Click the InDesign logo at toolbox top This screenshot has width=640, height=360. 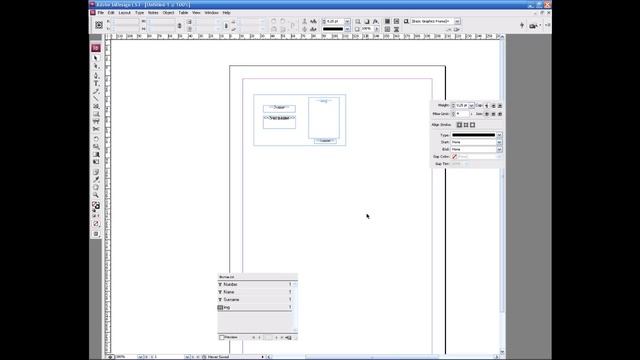click(x=96, y=48)
